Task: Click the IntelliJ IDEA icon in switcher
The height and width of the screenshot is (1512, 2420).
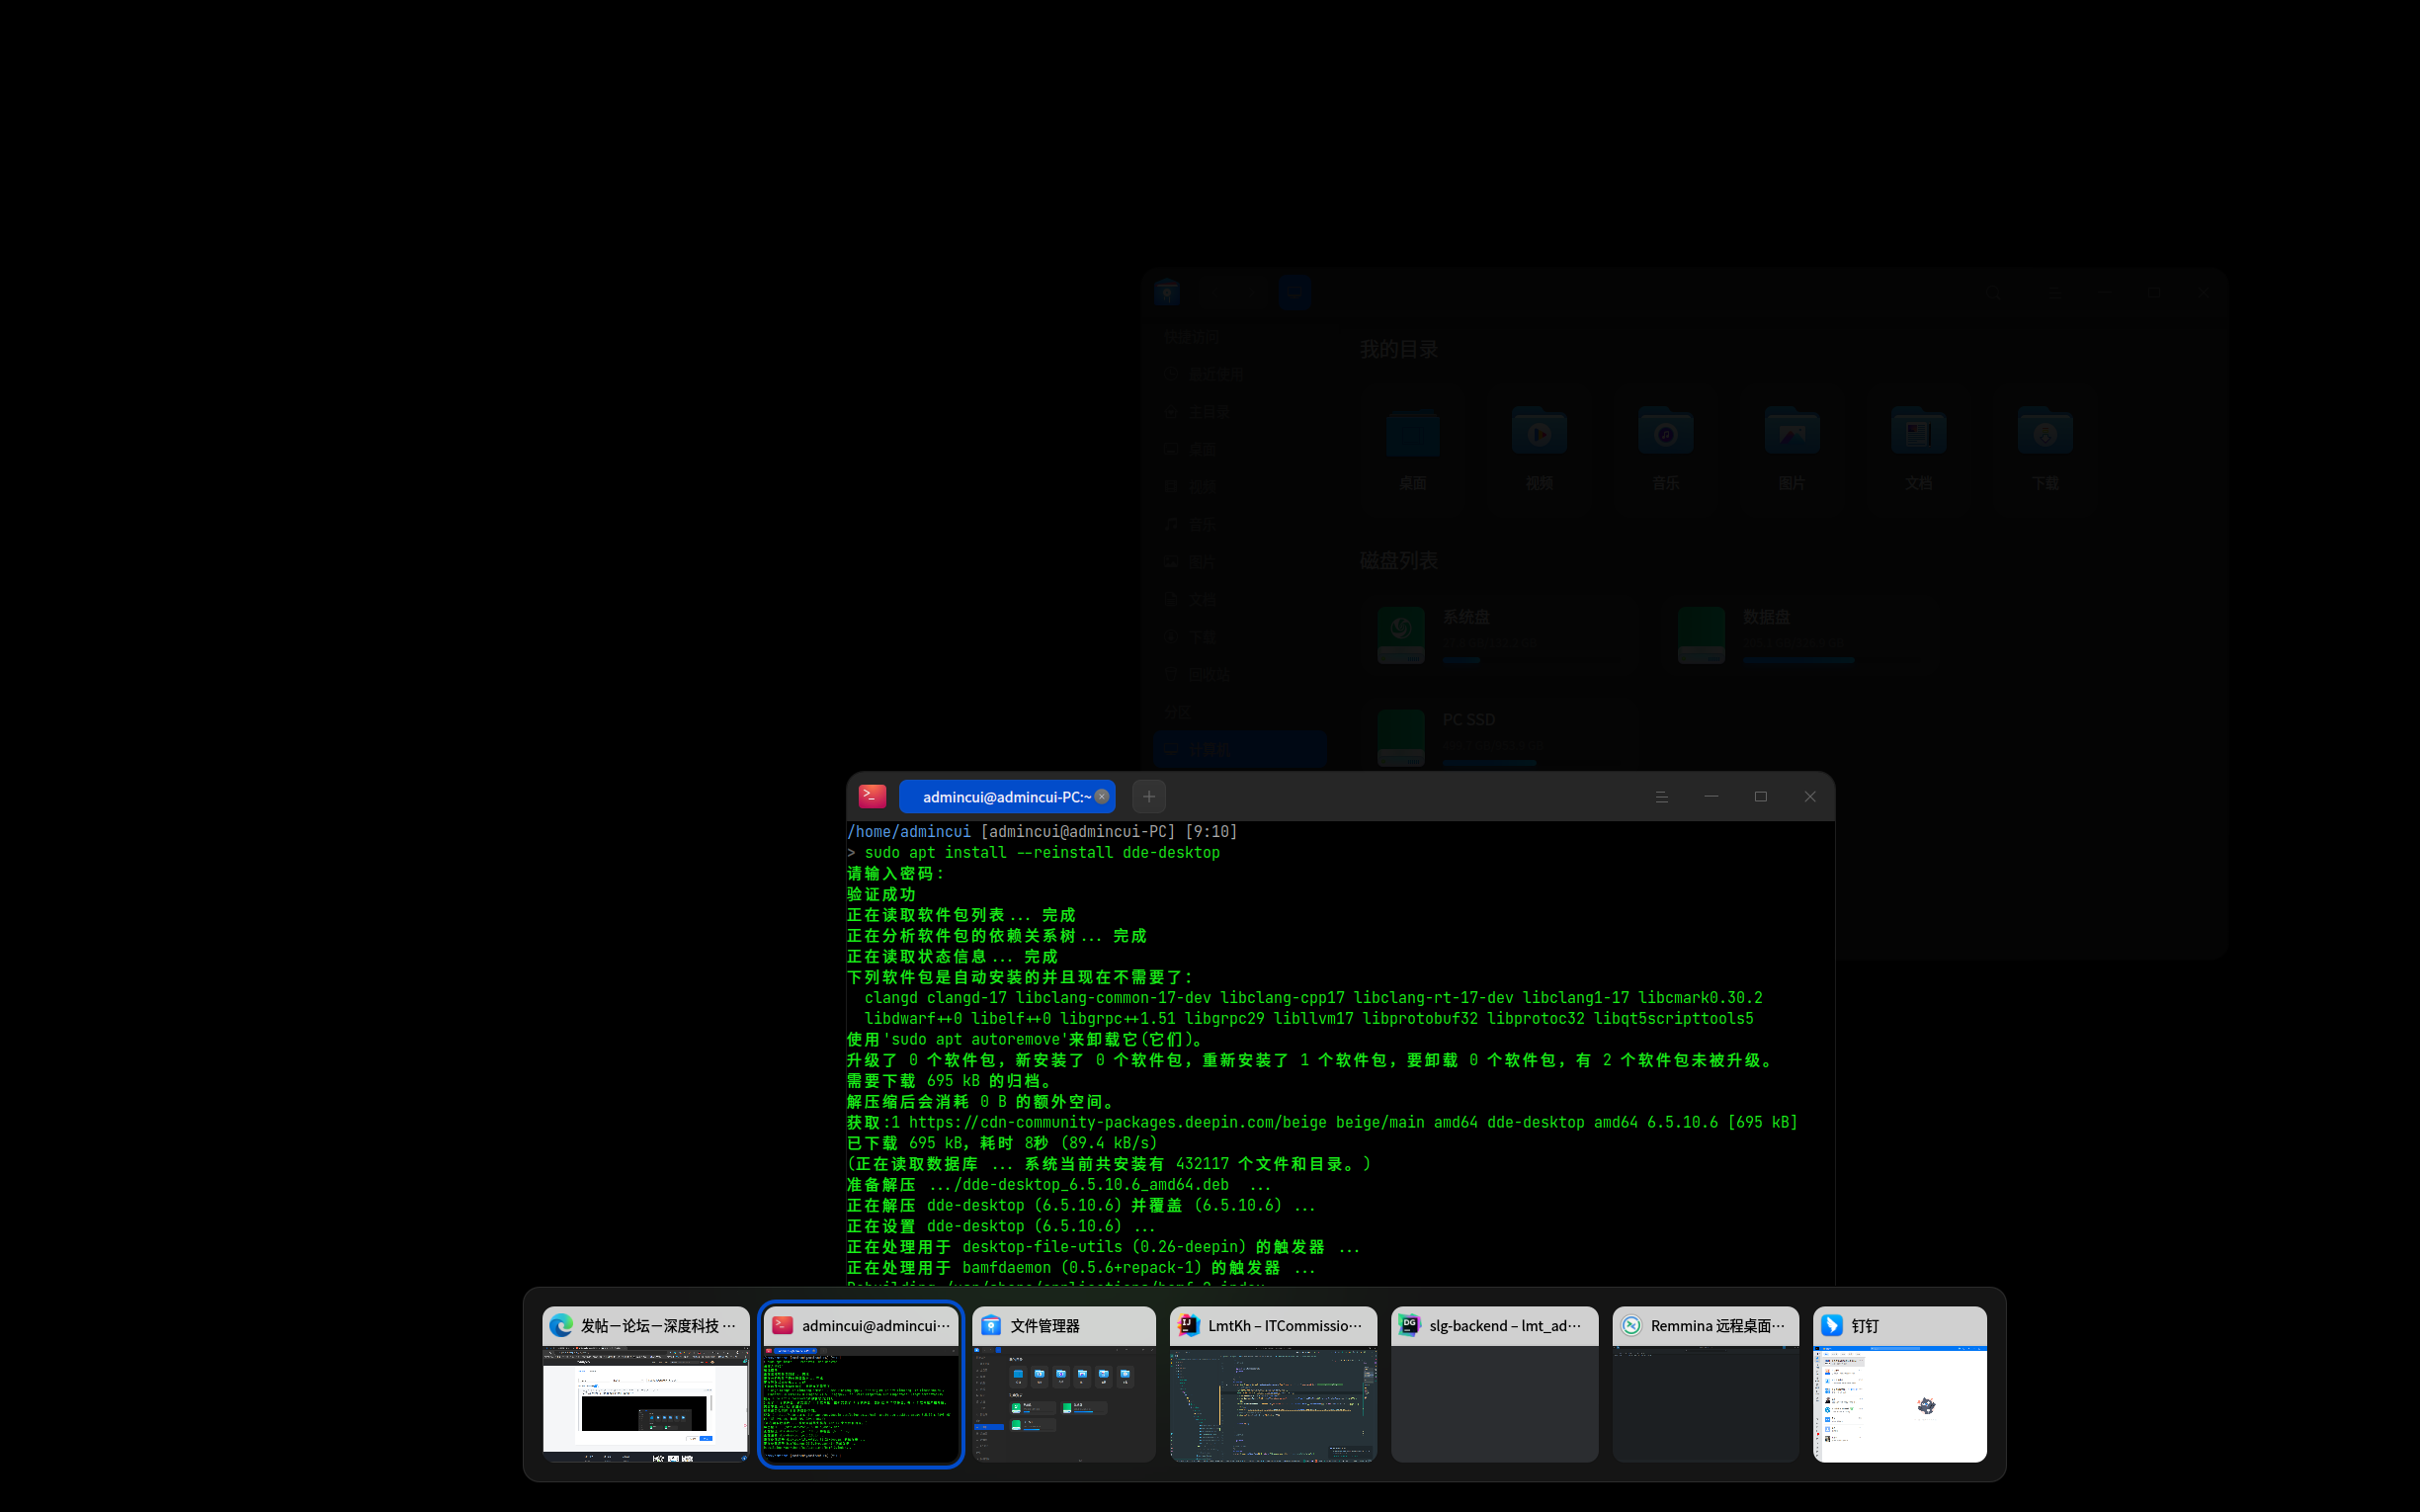Action: point(1189,1325)
